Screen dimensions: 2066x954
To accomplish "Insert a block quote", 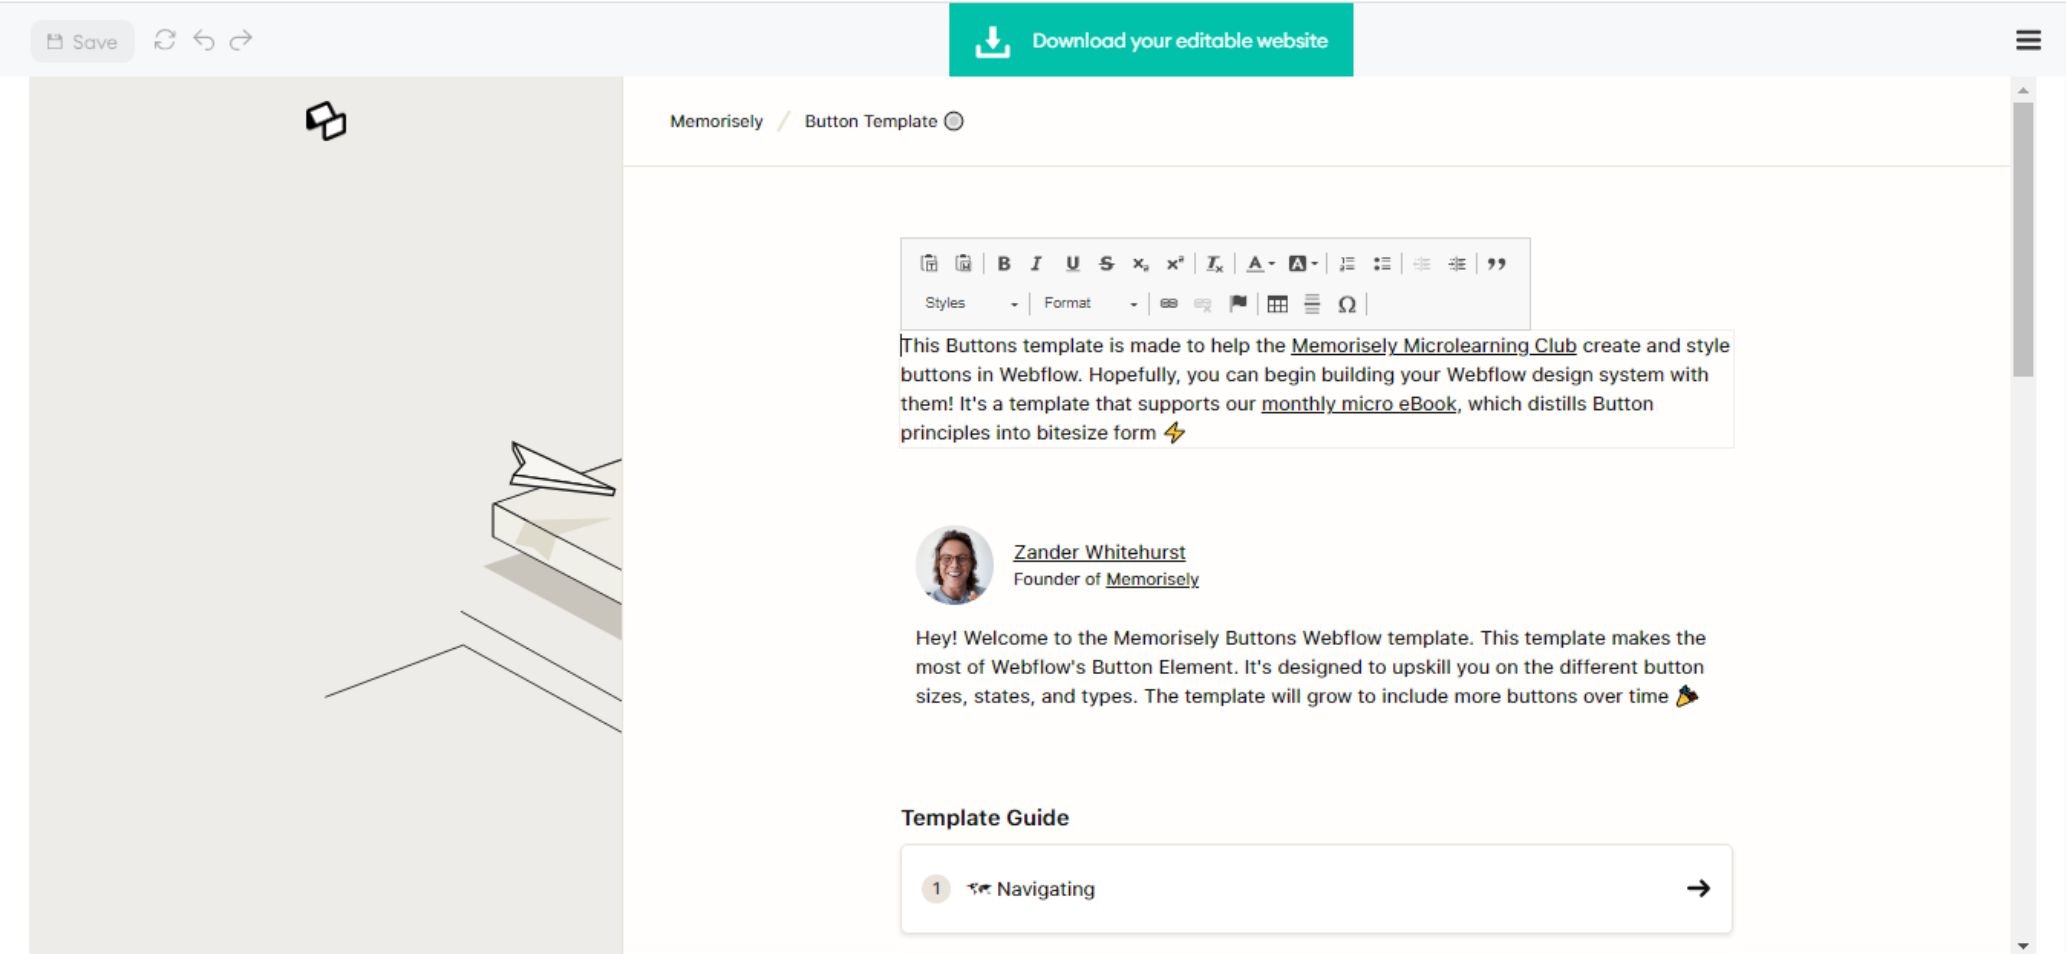I will click(x=1496, y=264).
